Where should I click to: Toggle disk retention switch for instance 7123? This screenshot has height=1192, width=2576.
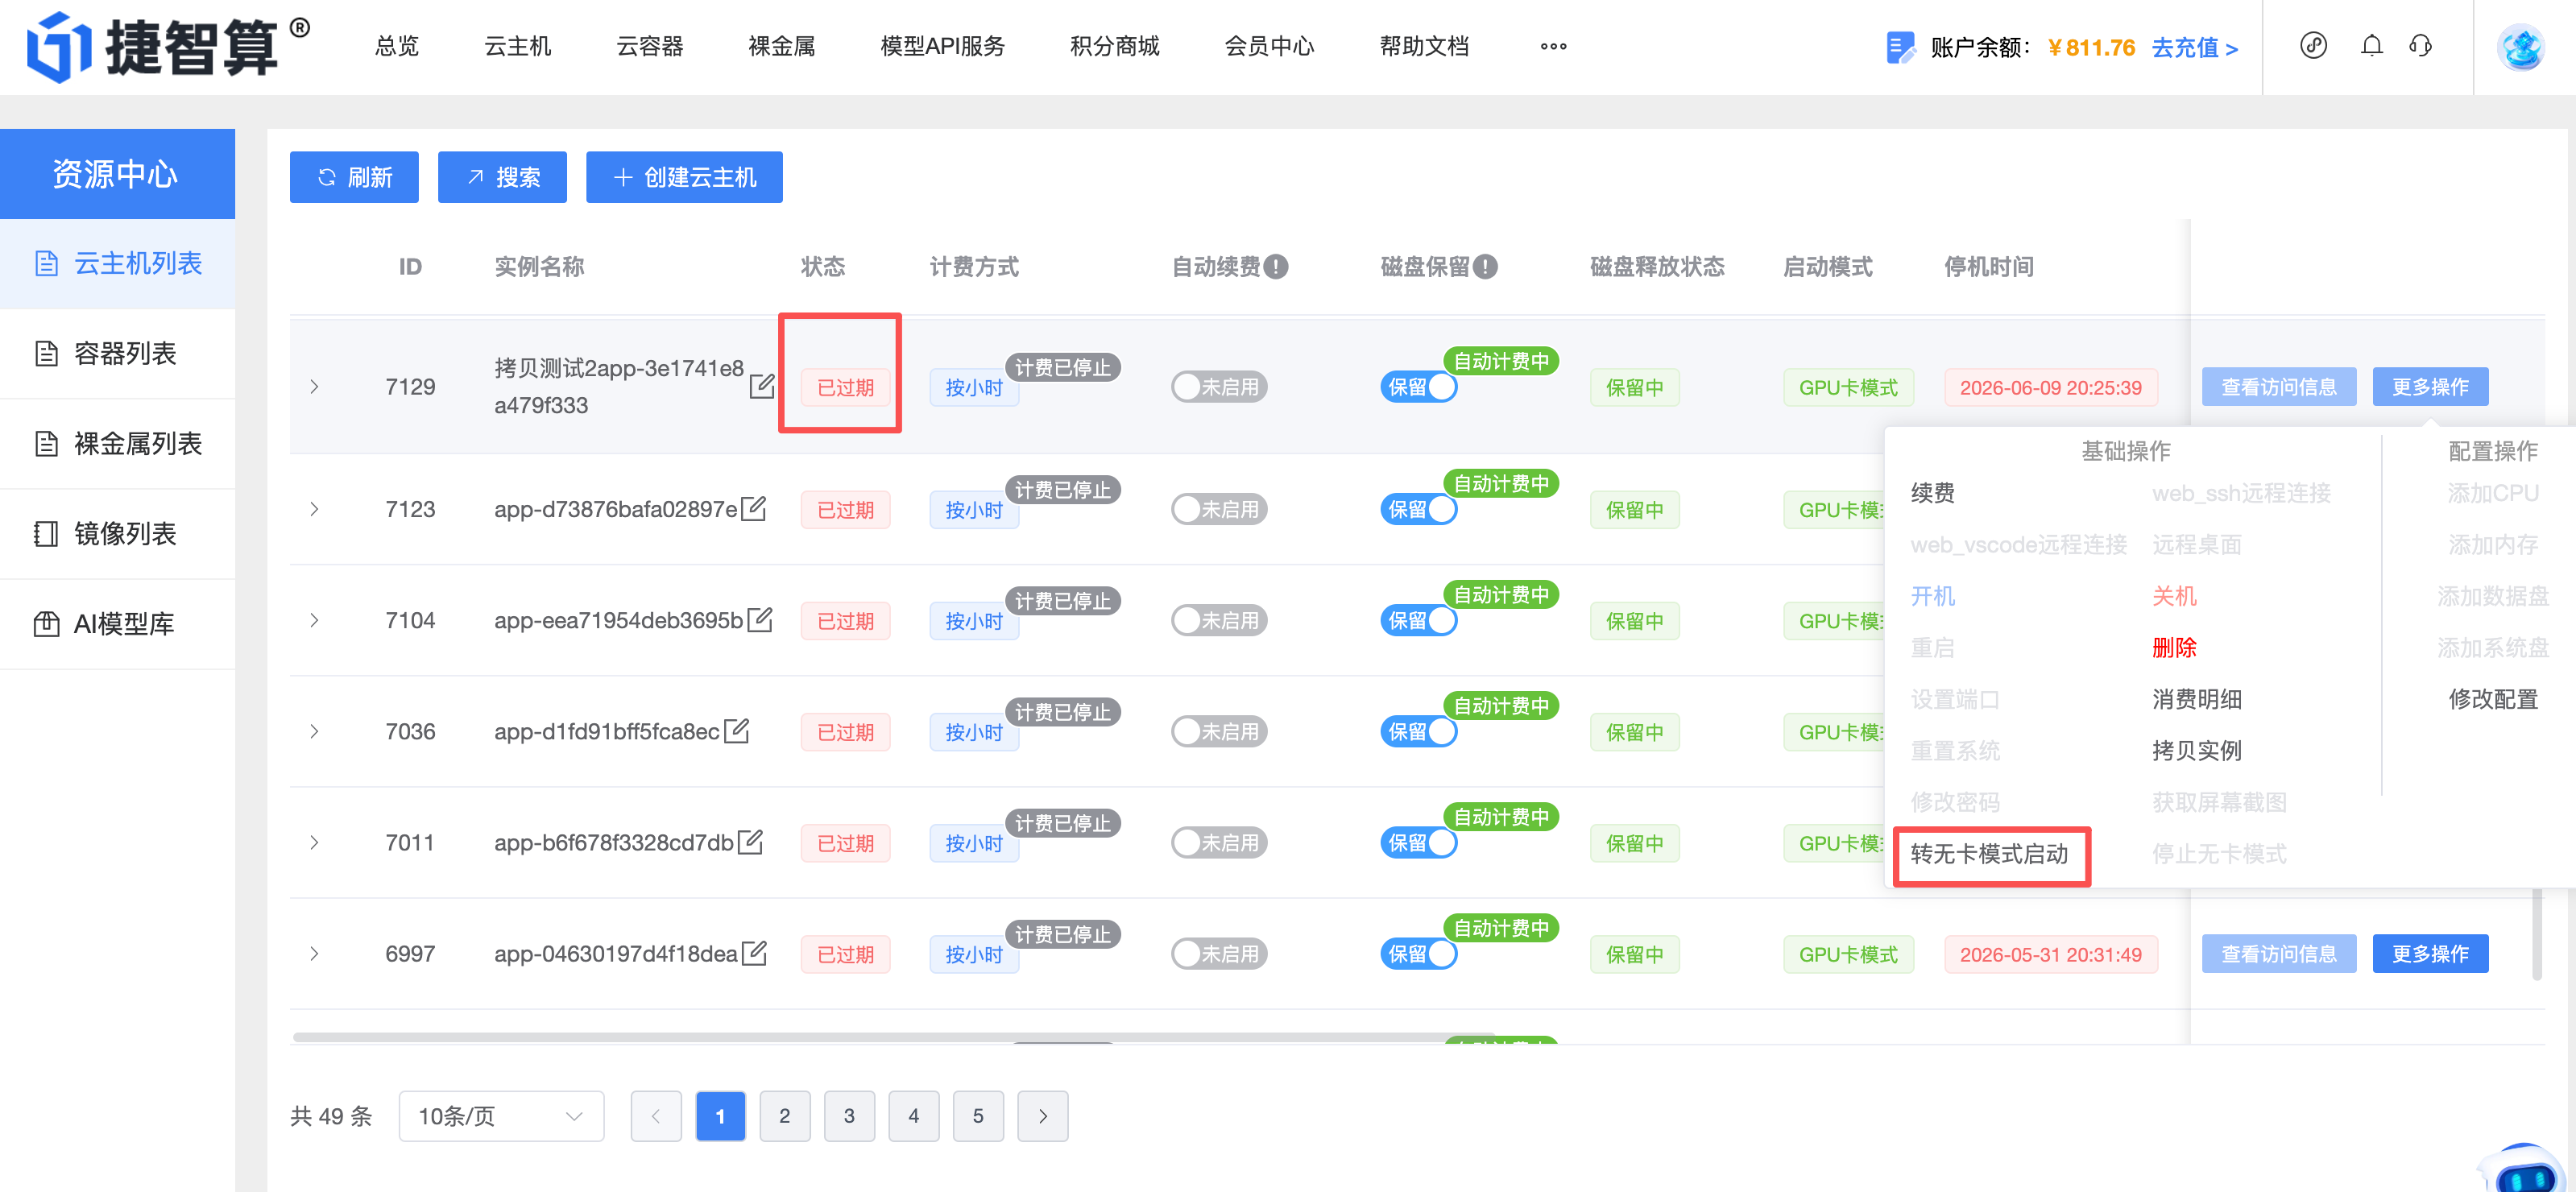click(1418, 509)
